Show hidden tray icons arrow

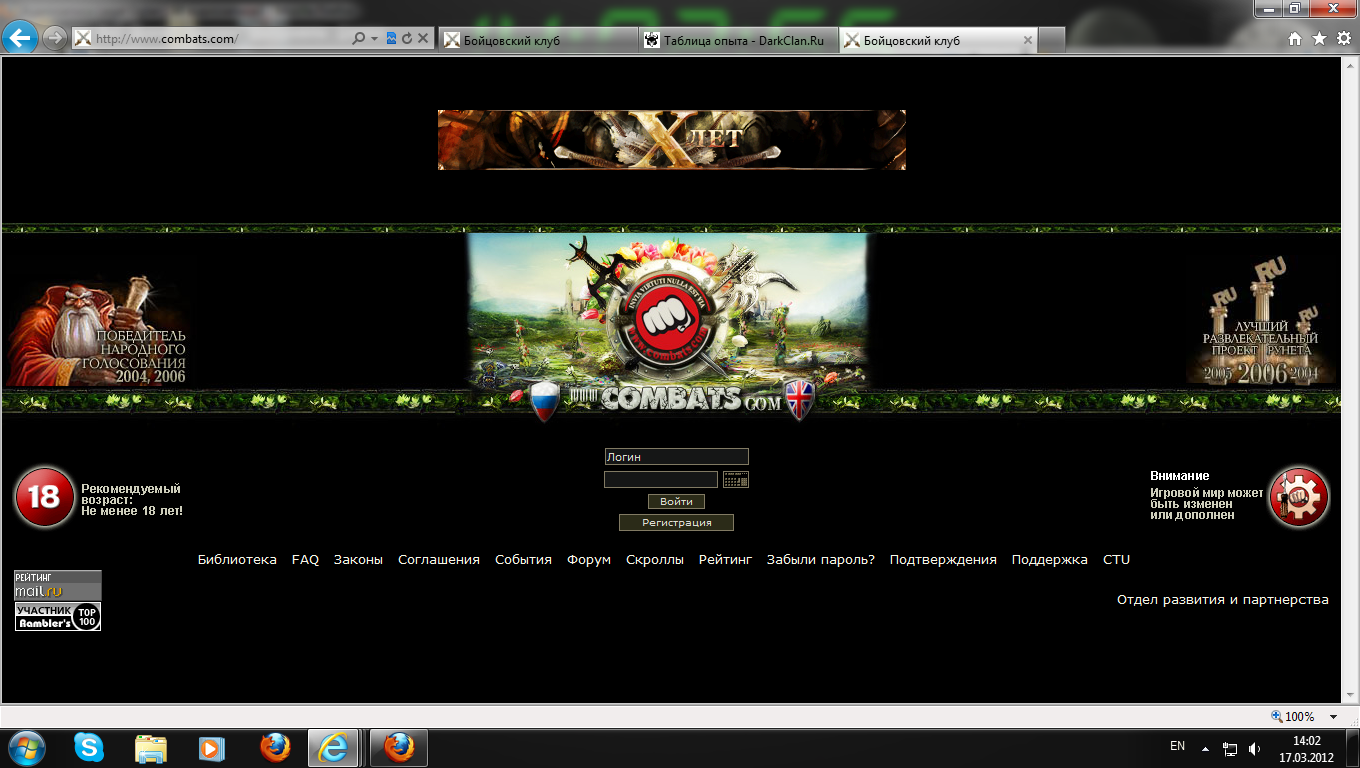[x=1205, y=748]
